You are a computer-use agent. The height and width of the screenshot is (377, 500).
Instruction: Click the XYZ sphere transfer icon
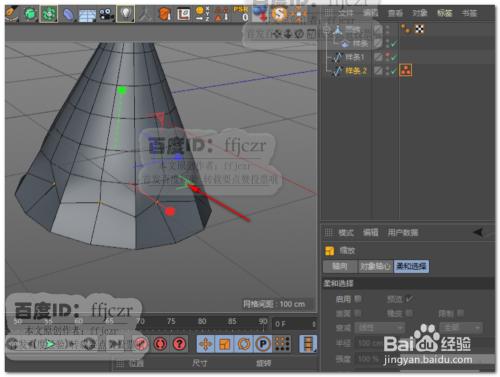pos(202,14)
